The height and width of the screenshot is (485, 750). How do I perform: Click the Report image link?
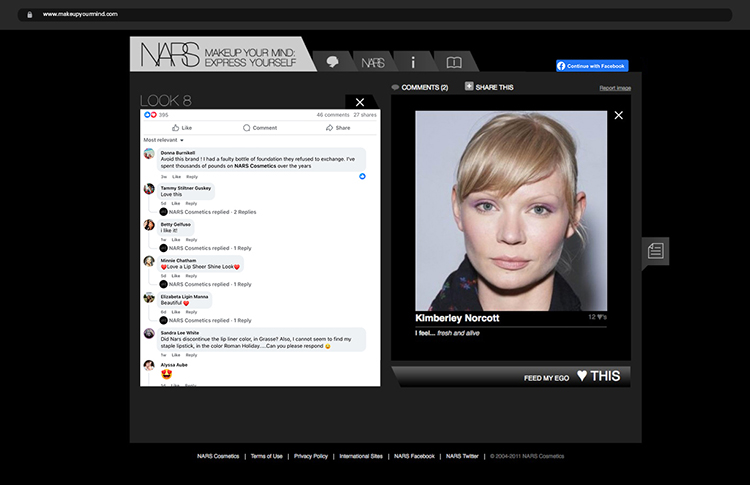pyautogui.click(x=615, y=88)
